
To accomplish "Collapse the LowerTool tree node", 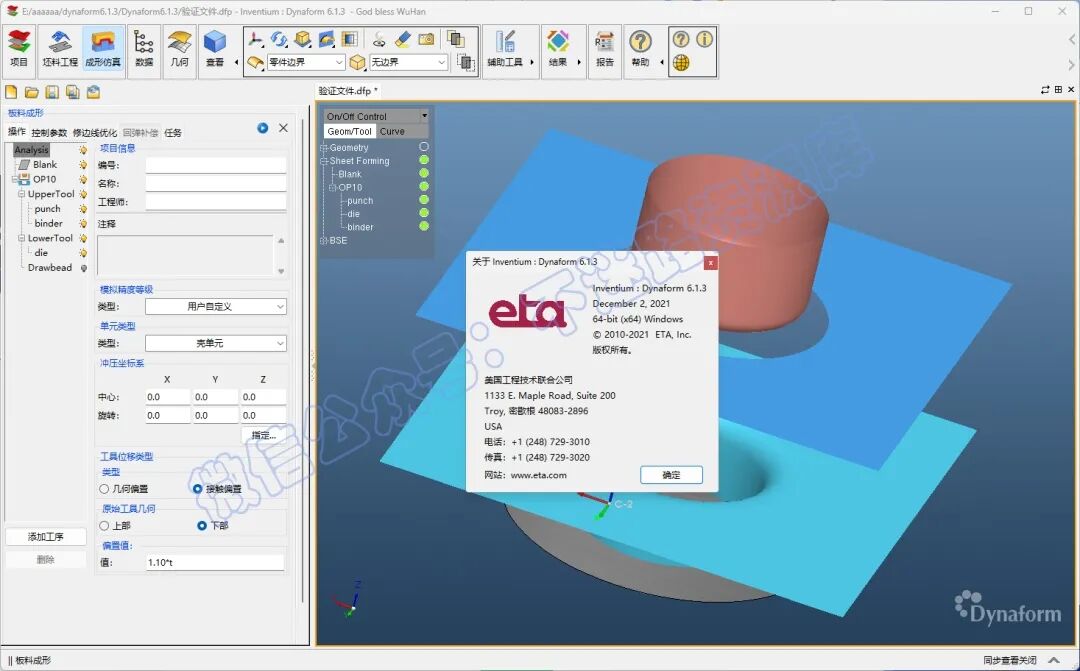I will coord(21,238).
